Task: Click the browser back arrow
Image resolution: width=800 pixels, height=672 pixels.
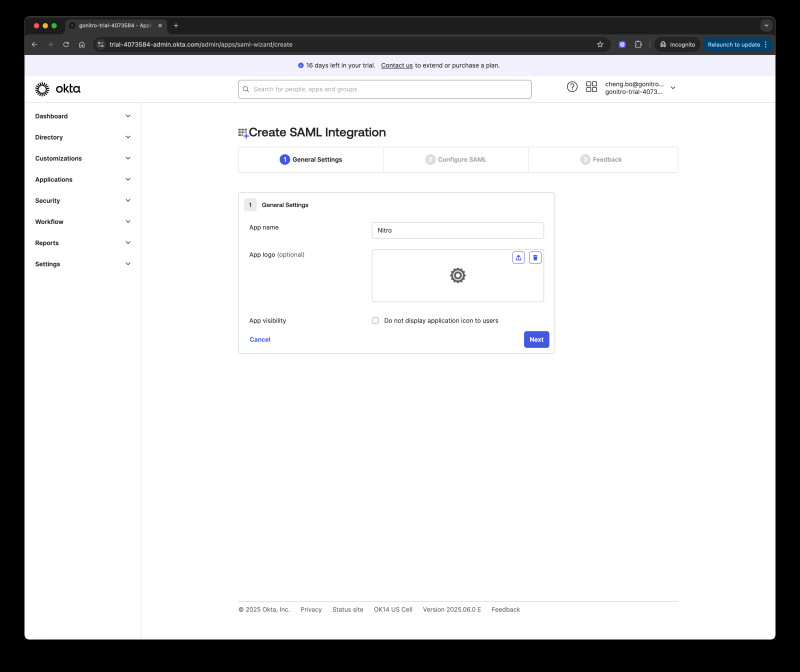Action: (x=34, y=44)
